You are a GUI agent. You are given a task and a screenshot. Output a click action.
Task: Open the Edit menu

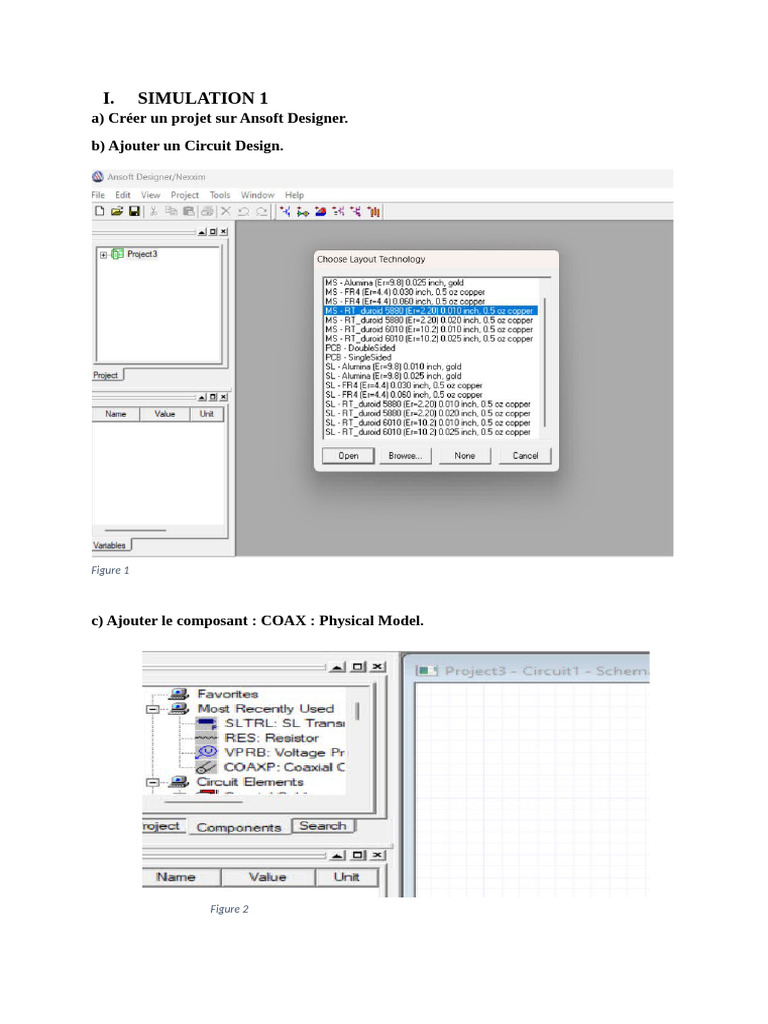[123, 195]
